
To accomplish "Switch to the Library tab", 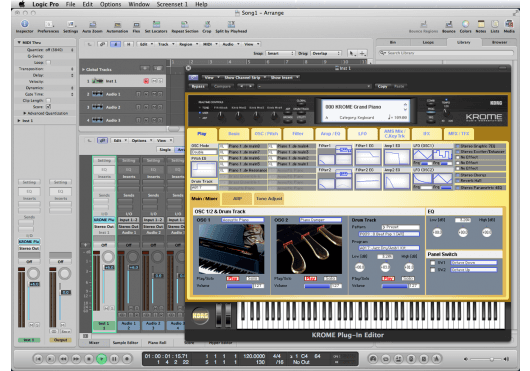I will [x=463, y=42].
